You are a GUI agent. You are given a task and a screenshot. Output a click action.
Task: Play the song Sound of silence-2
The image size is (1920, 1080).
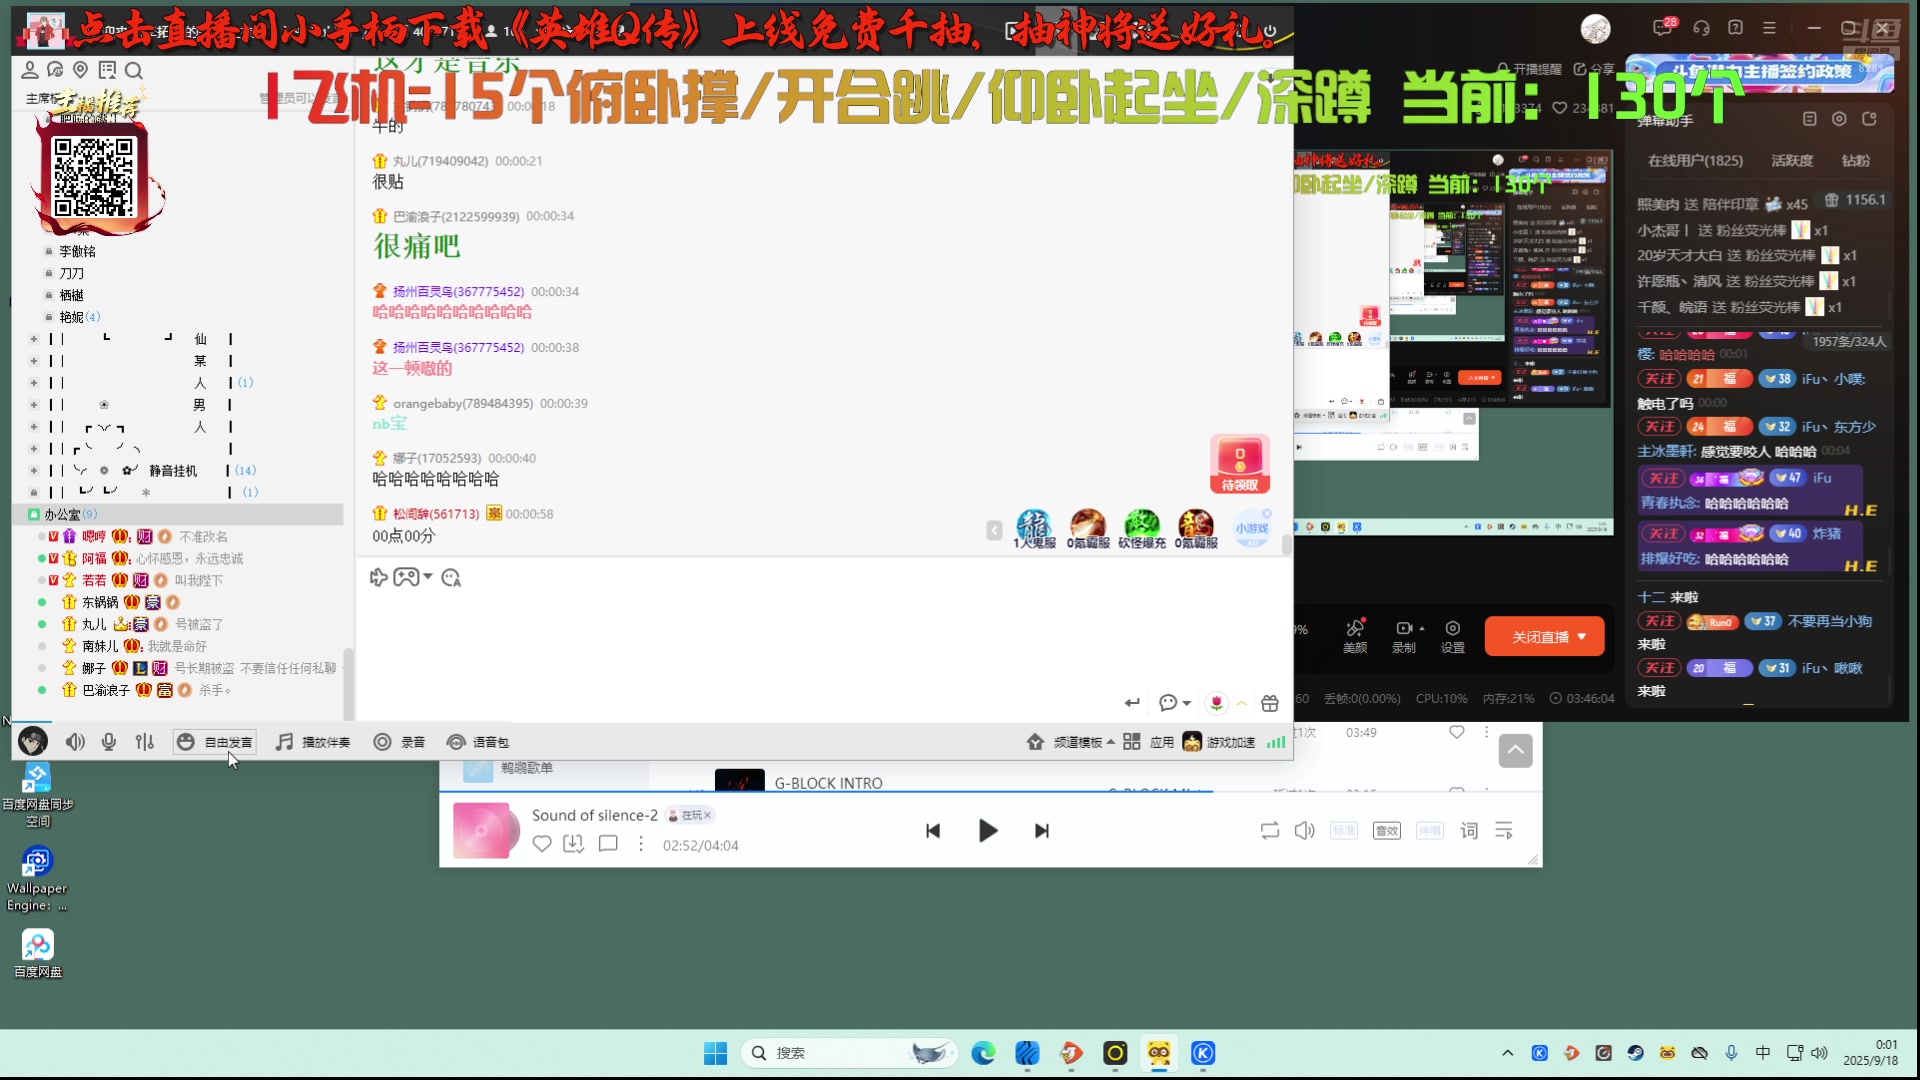987,831
